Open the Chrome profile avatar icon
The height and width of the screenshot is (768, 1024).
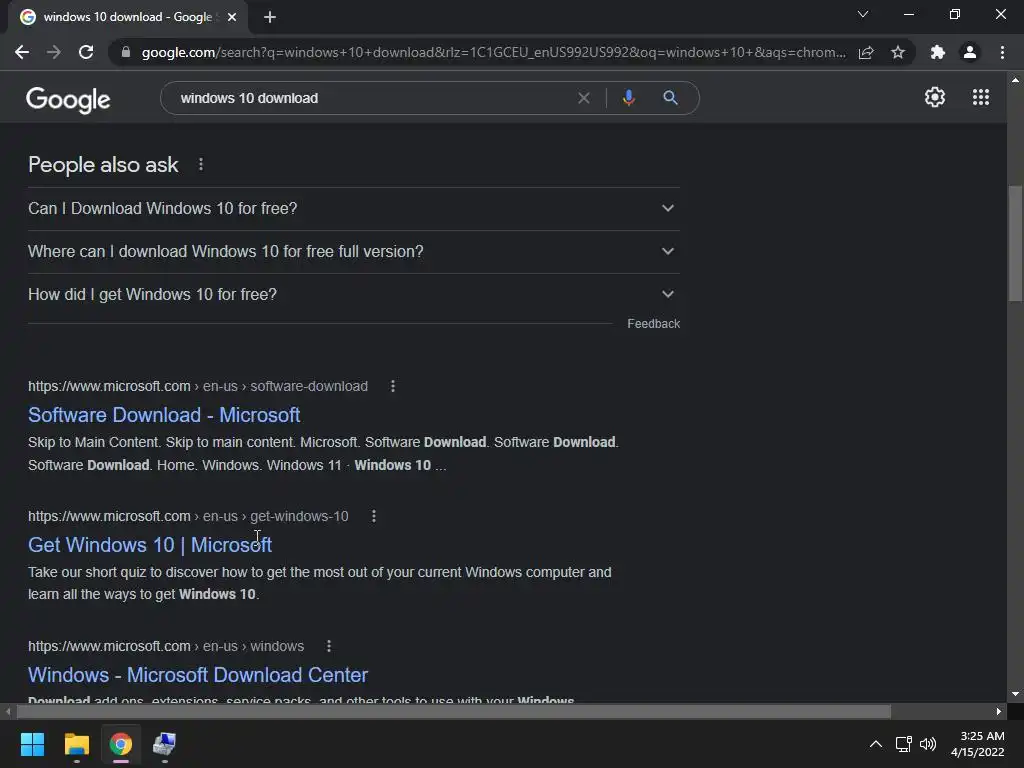[970, 52]
